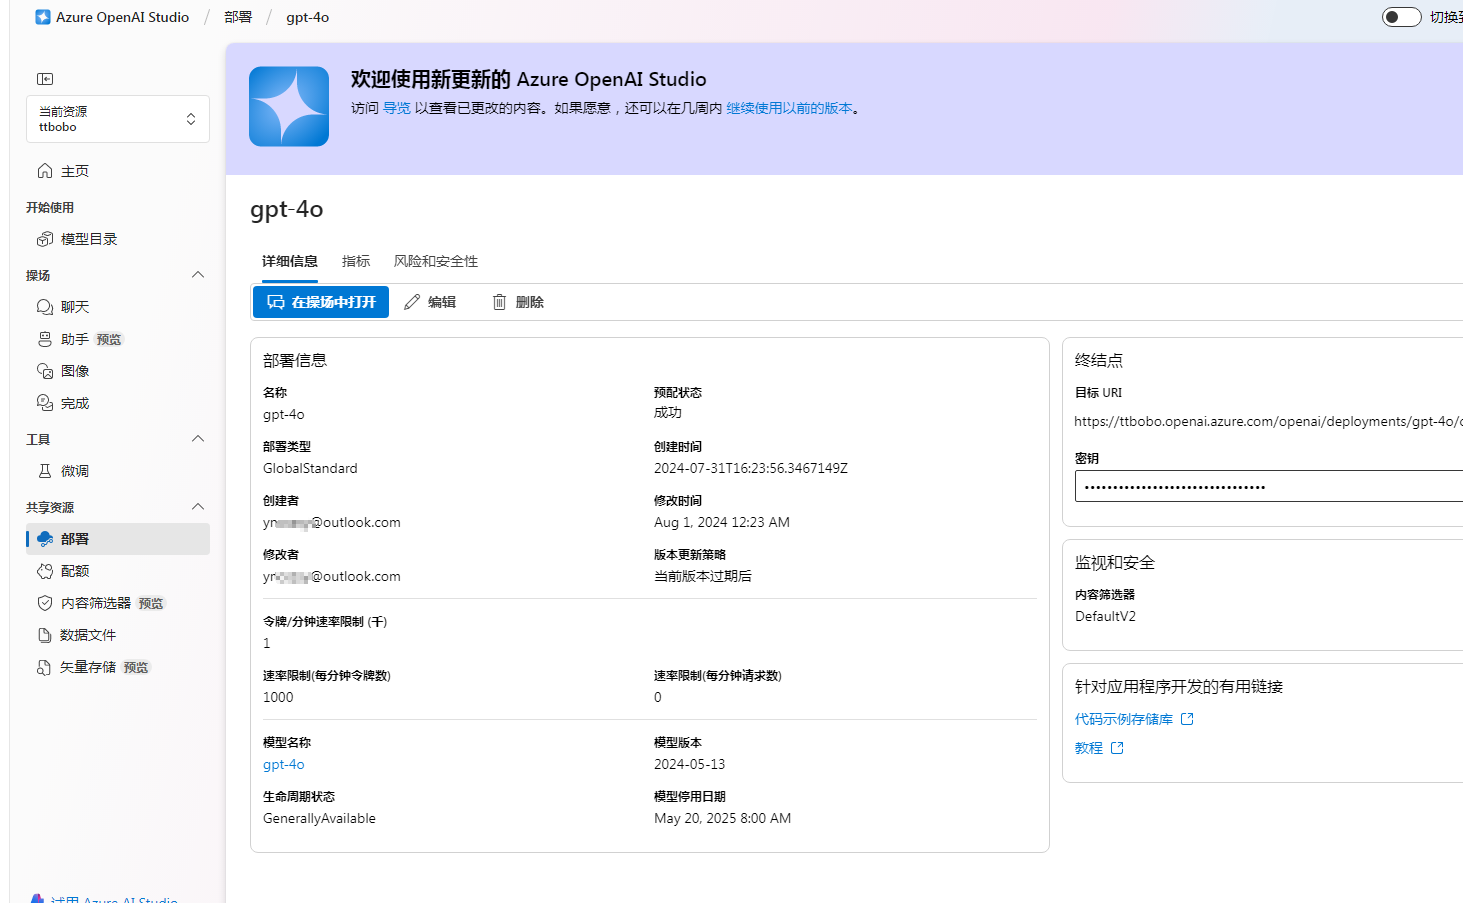
Task: Click the external link icon next to 代码示例存储库
Action: (x=1187, y=719)
